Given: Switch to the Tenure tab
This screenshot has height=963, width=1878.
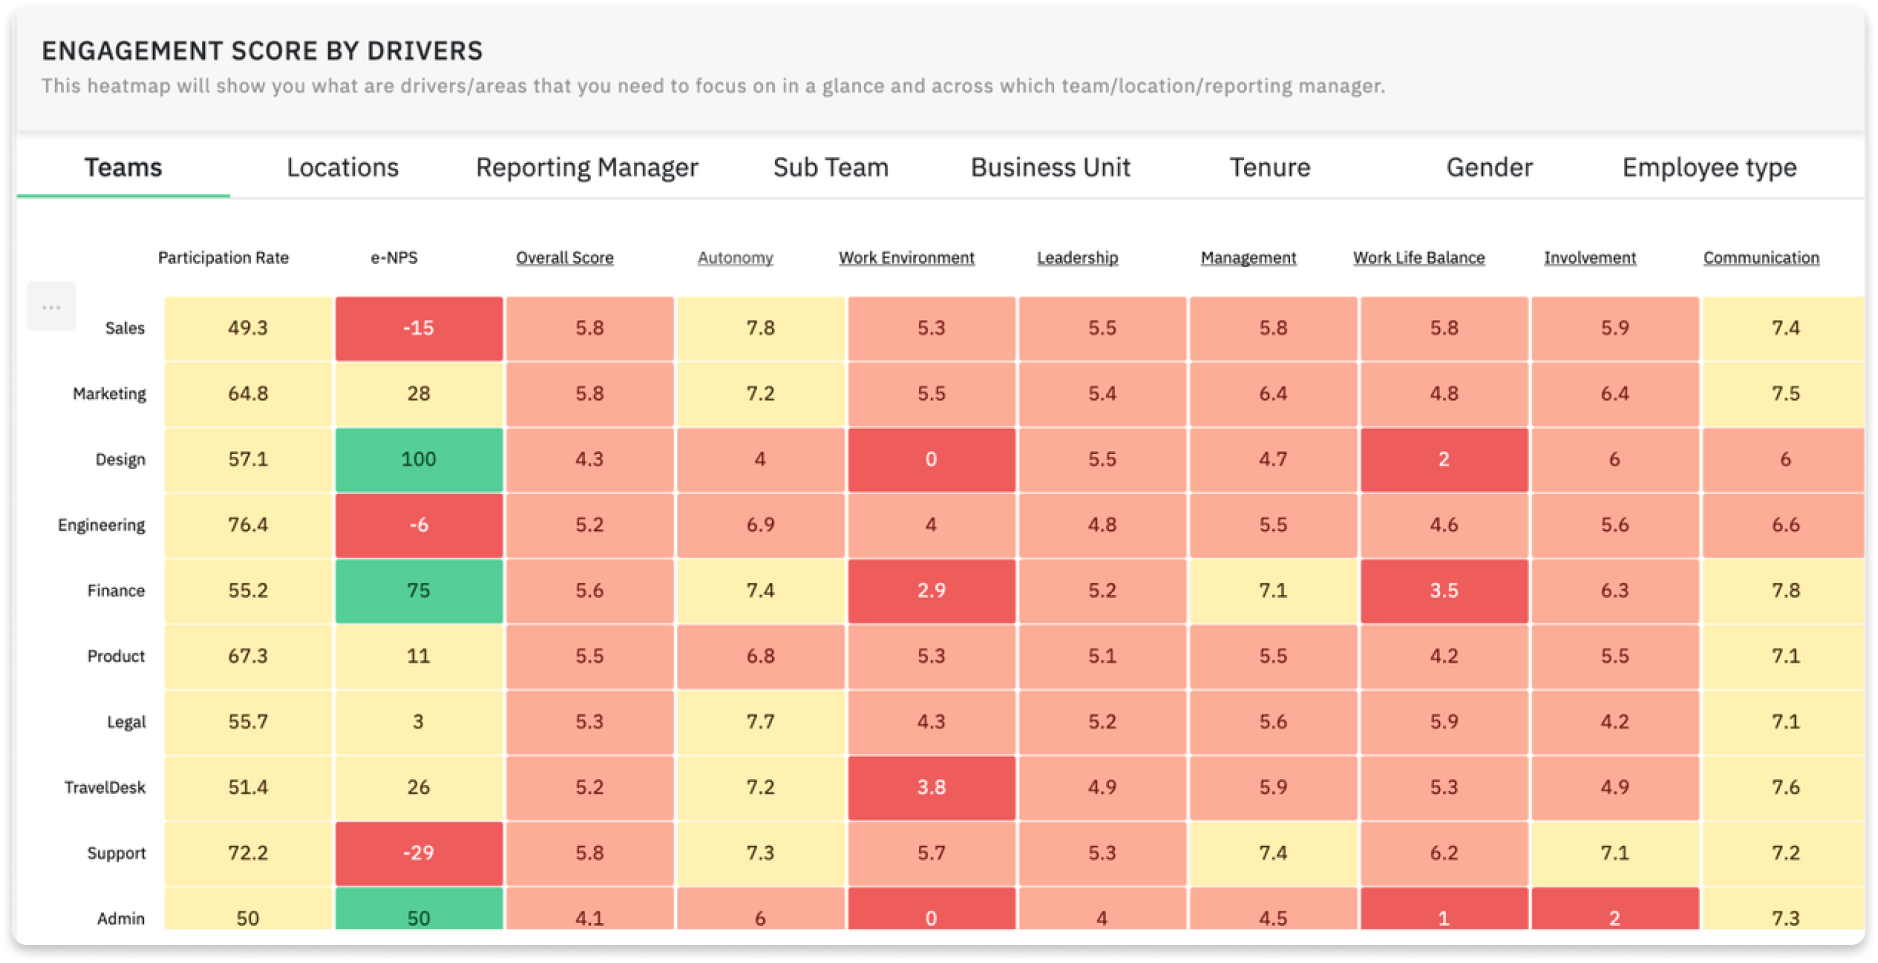Looking at the screenshot, I should [x=1268, y=167].
